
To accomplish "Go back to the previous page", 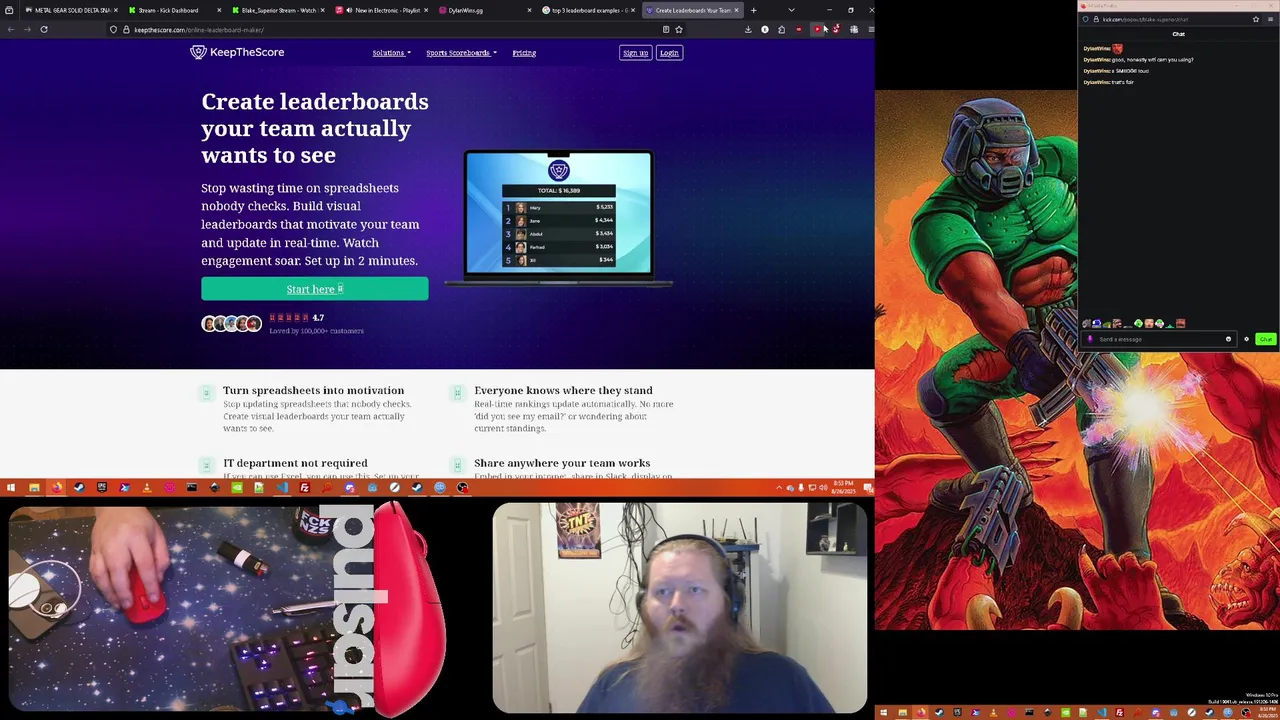I will (x=11, y=29).
